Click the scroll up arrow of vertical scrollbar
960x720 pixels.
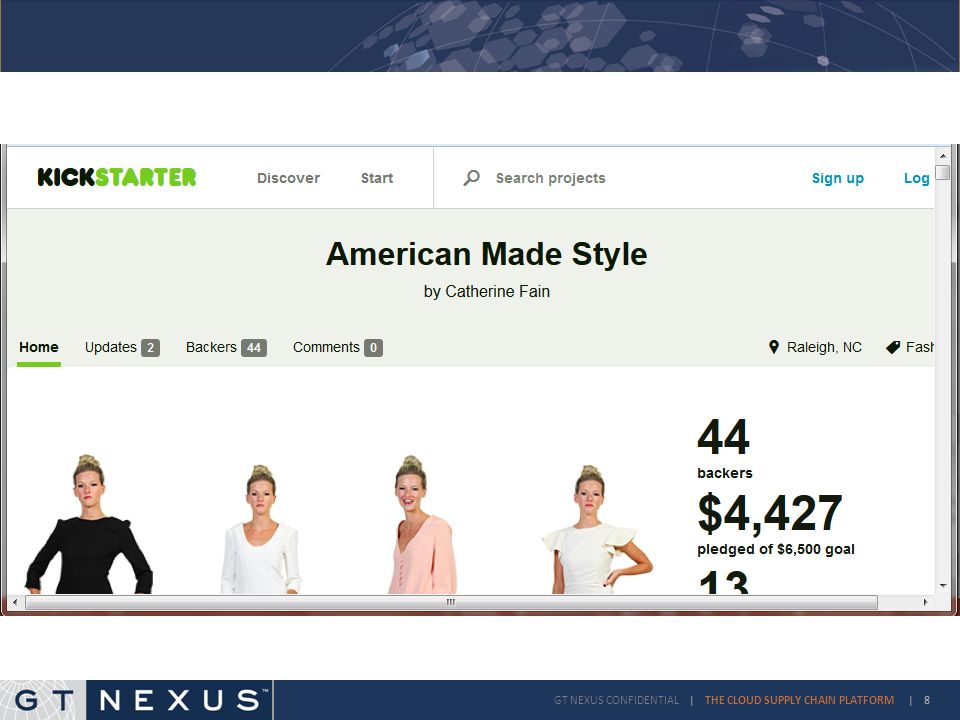click(943, 156)
